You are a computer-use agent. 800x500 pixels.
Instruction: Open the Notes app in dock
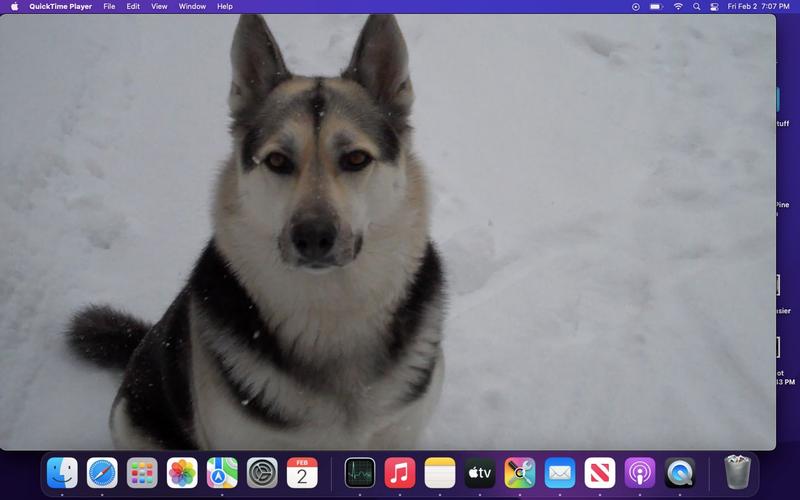440,472
